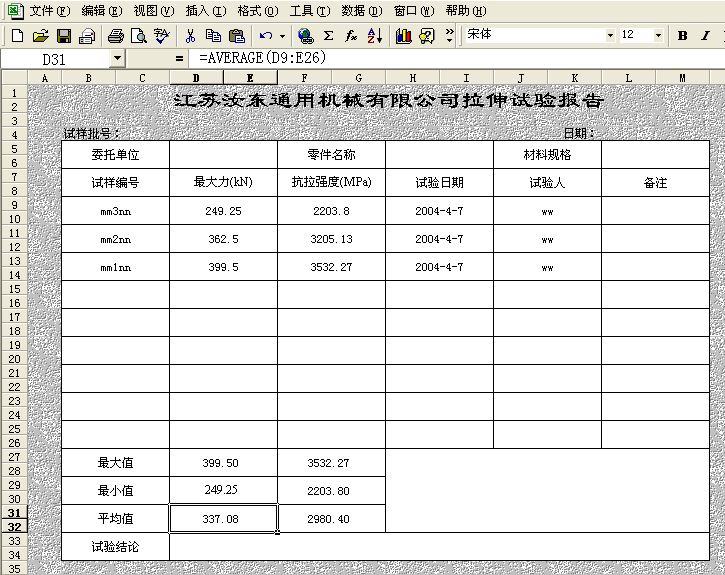
Task: Run the Spelling check icon
Action: [162, 36]
